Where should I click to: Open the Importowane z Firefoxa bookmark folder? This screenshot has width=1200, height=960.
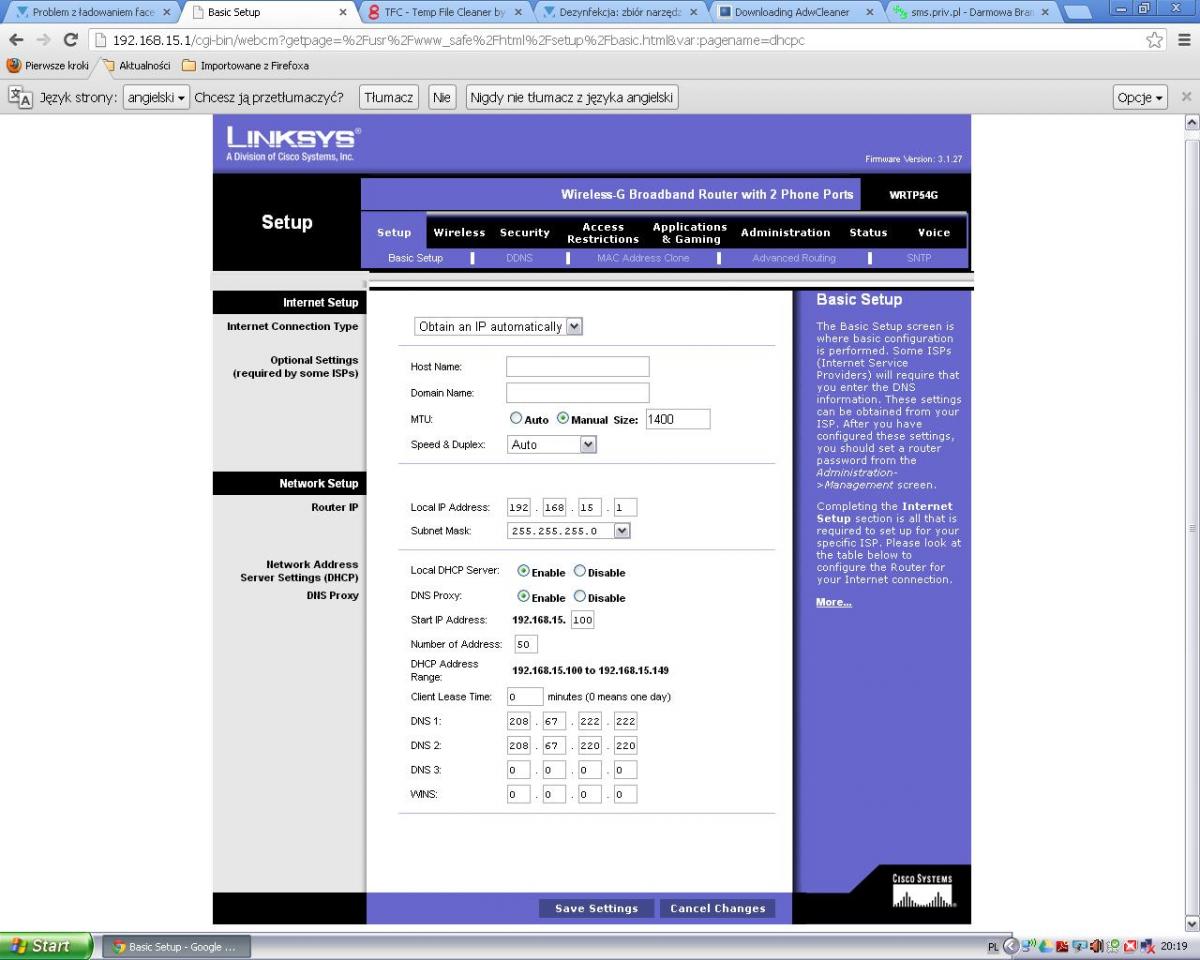point(245,66)
